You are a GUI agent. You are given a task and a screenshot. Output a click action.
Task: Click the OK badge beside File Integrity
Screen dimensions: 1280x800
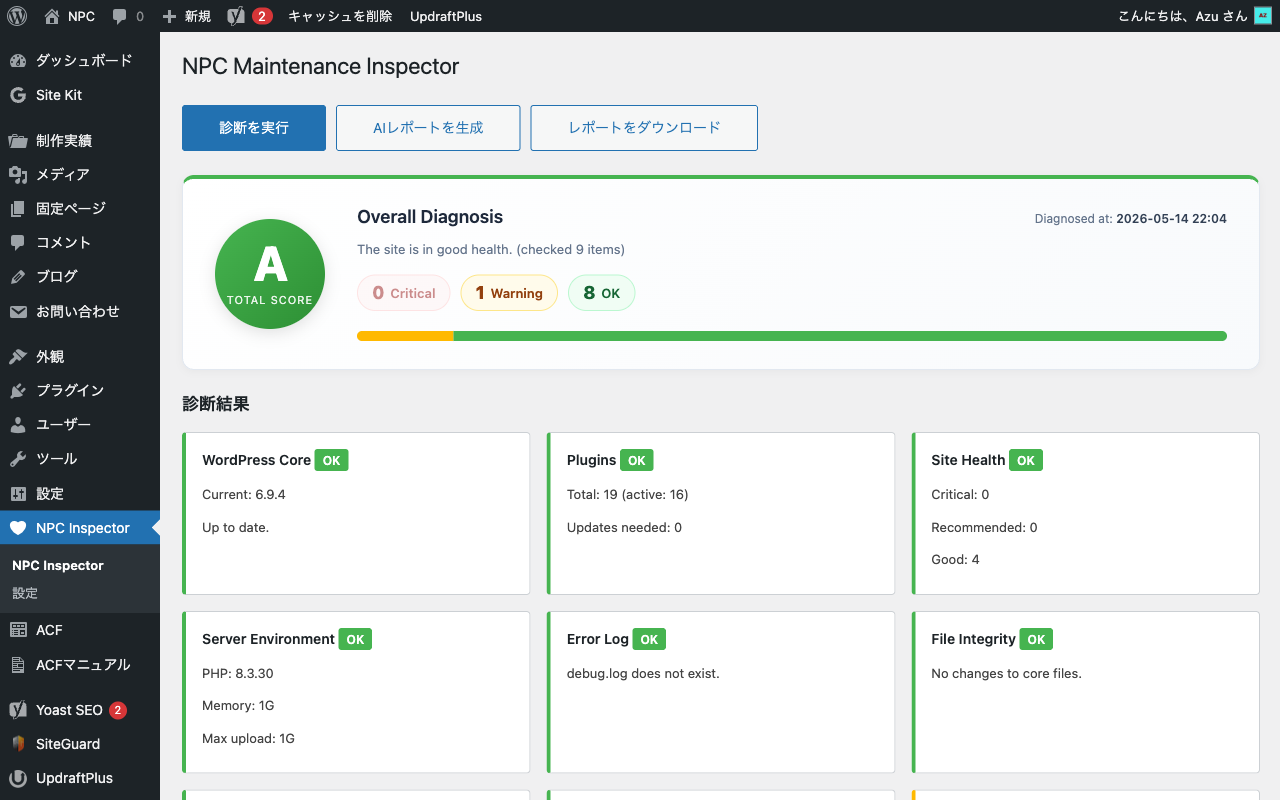click(x=1036, y=640)
